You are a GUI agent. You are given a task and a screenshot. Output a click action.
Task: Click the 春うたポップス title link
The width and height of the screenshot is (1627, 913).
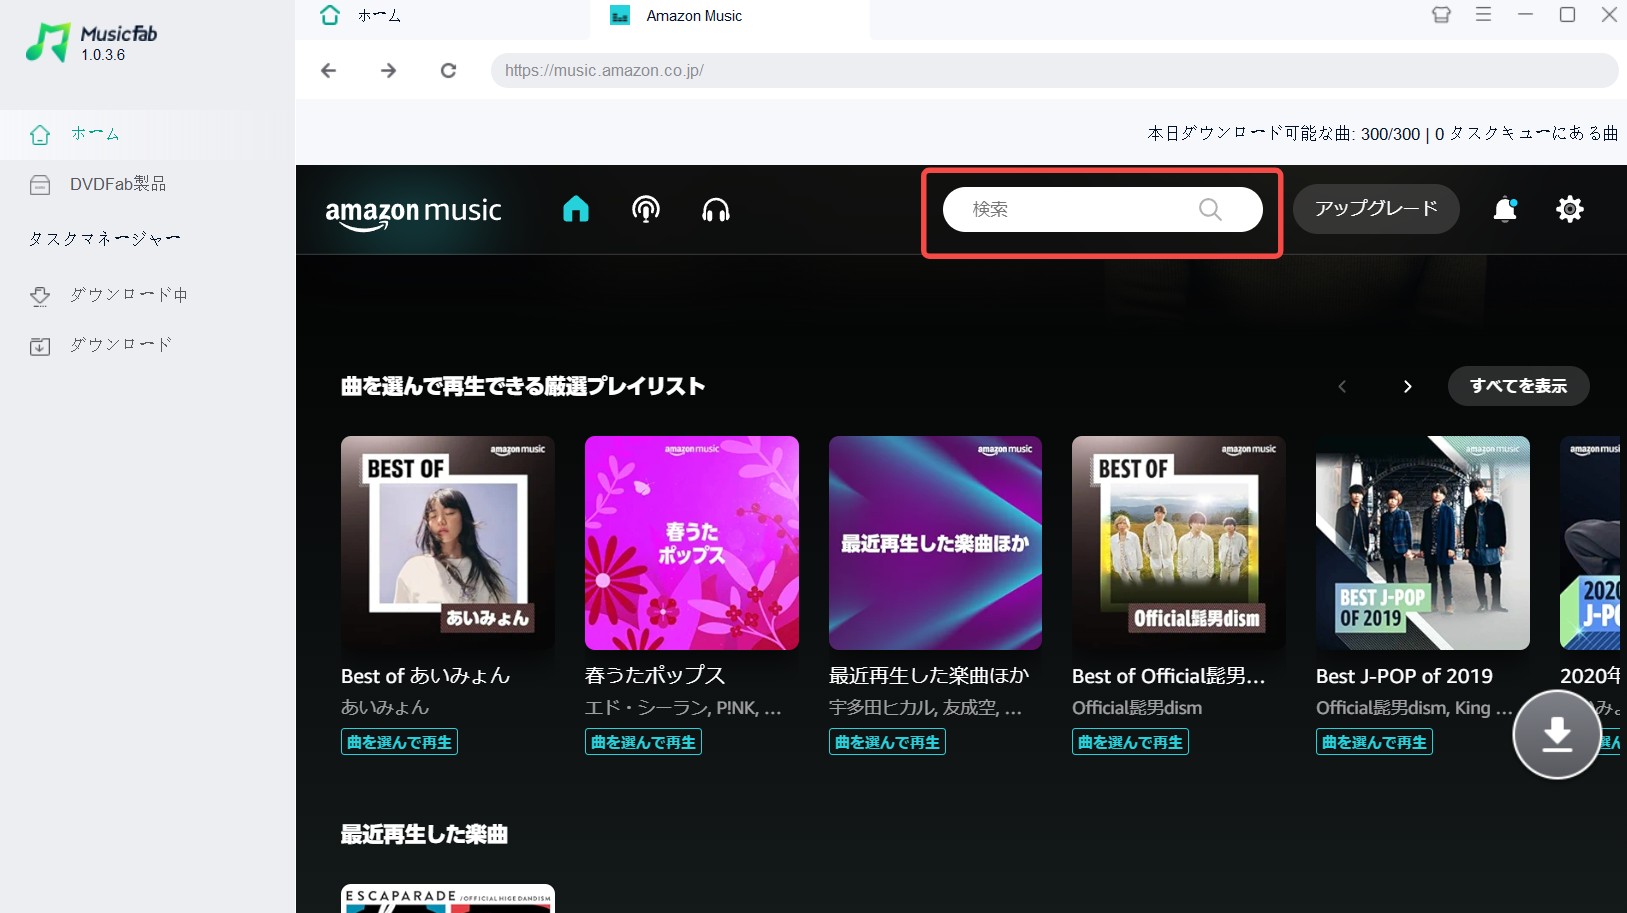point(655,676)
